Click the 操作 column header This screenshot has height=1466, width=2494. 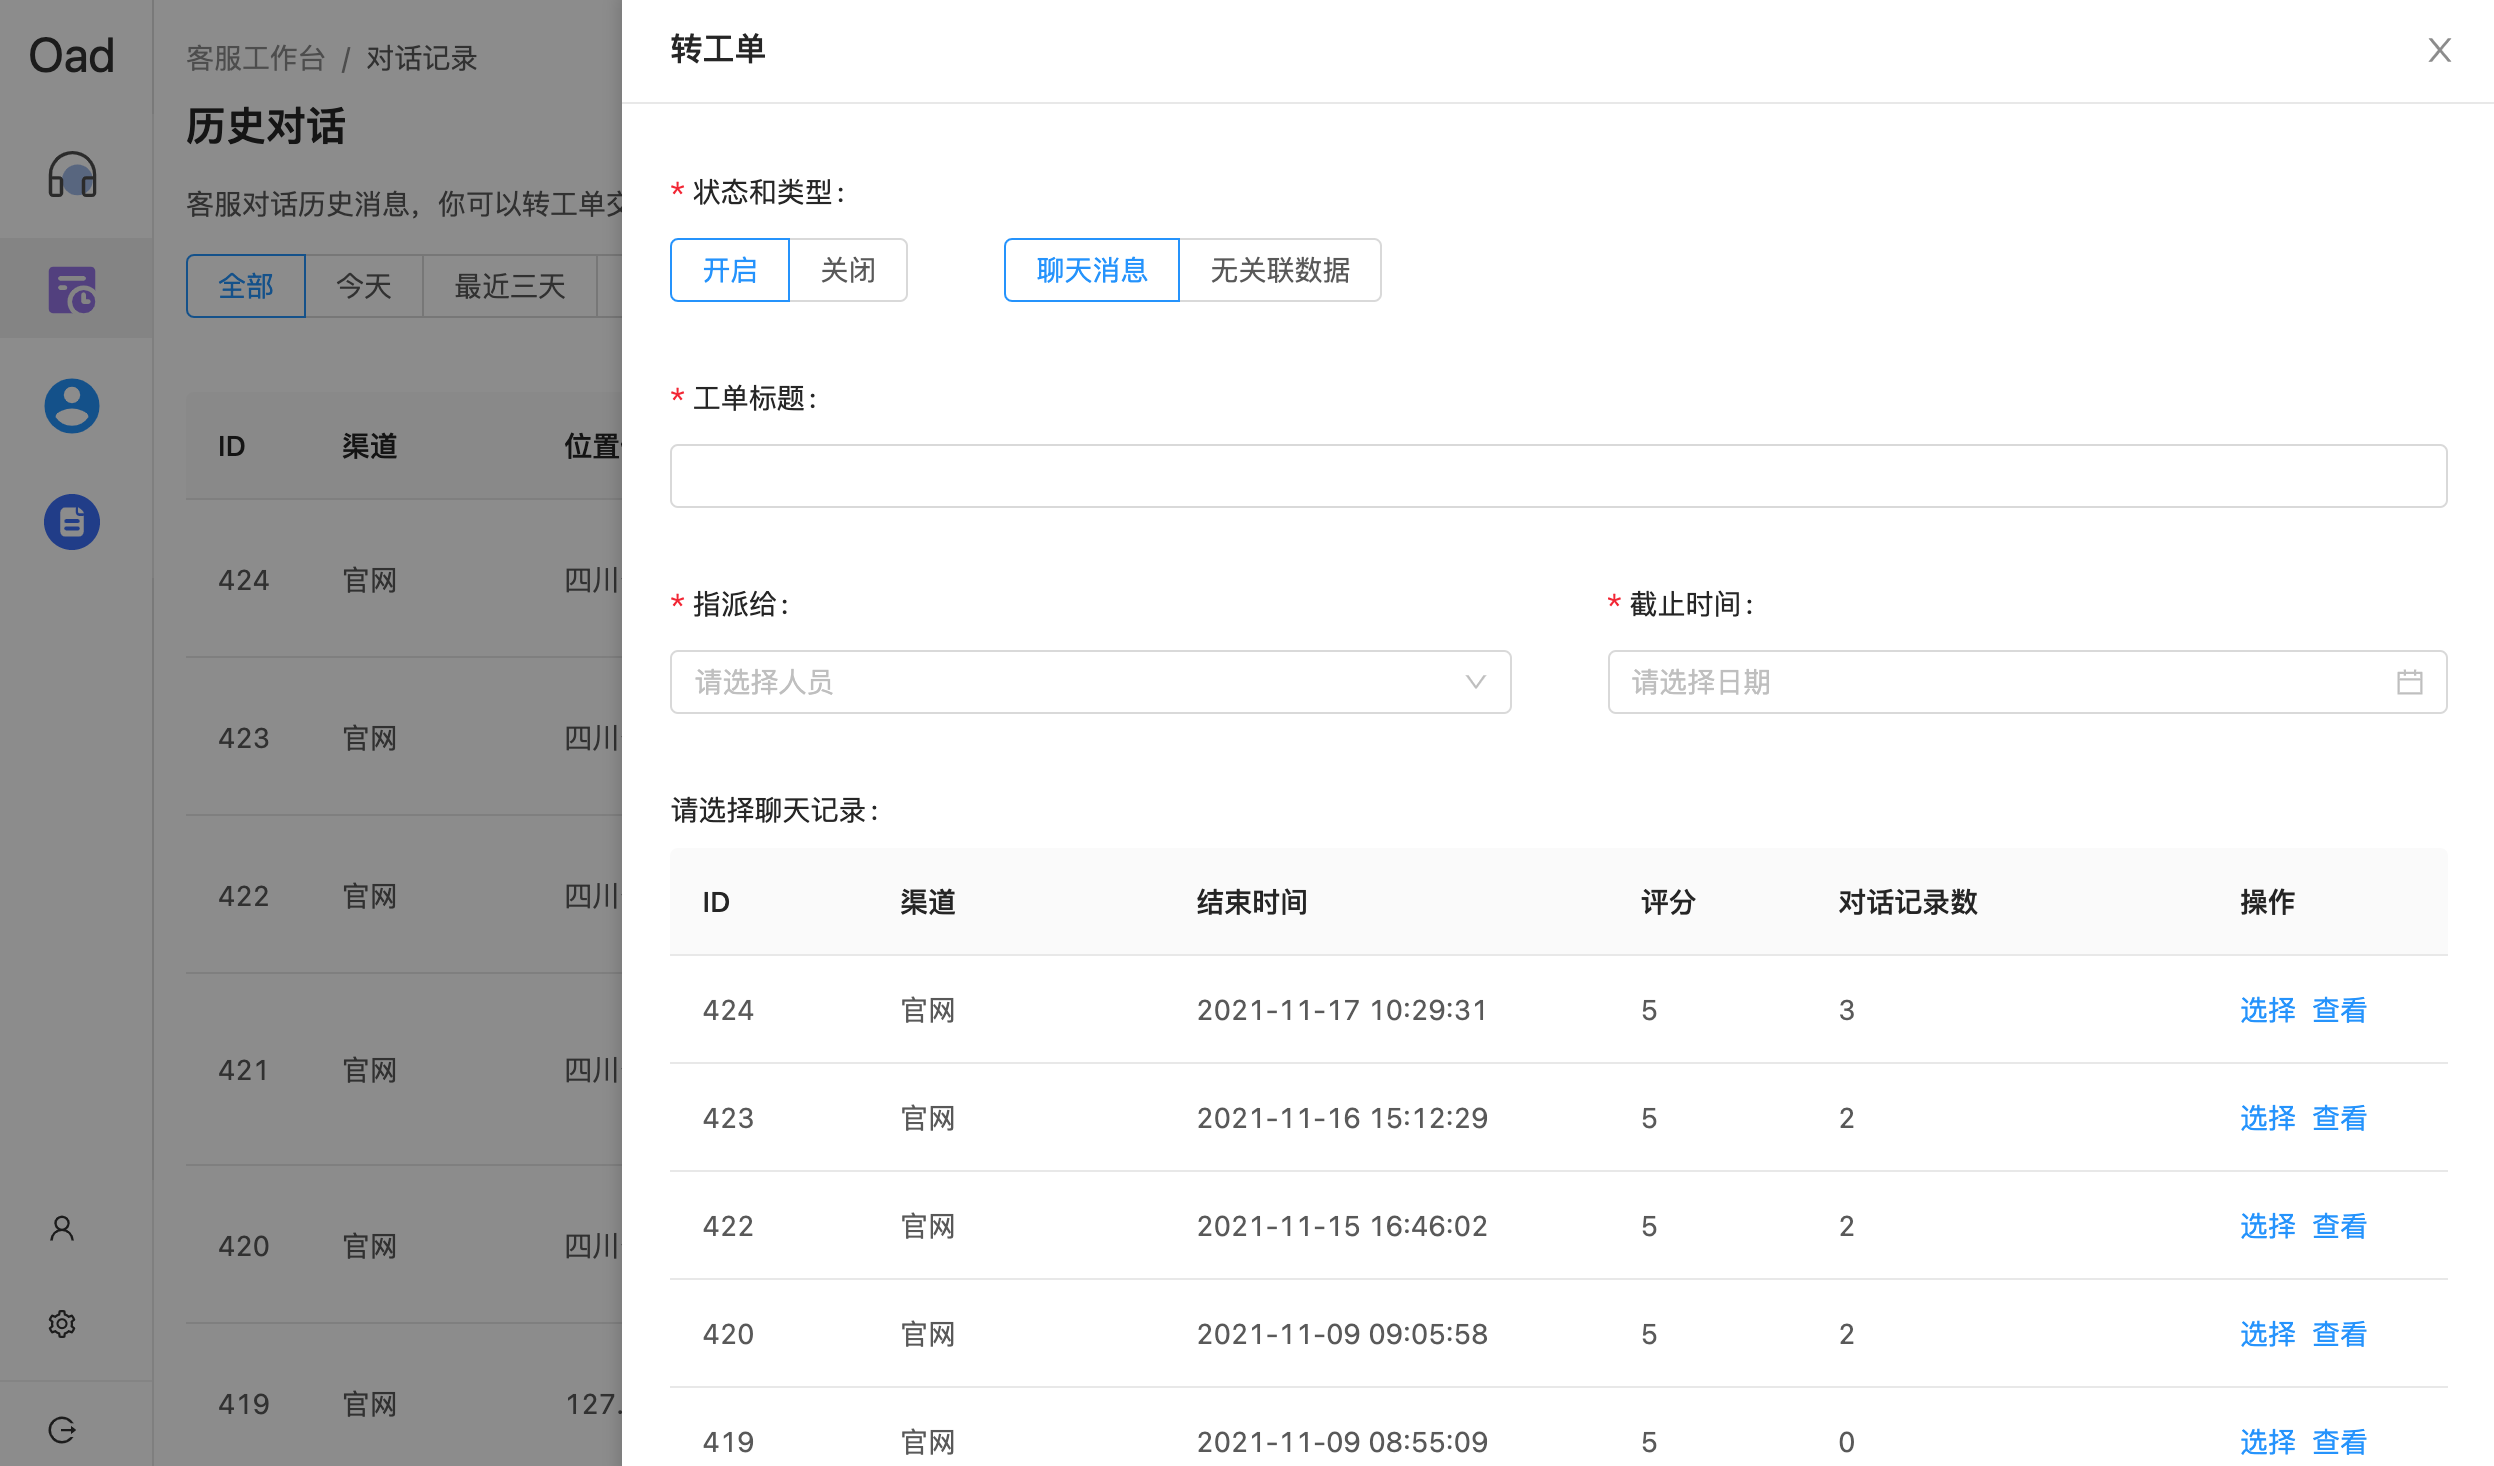coord(2267,902)
